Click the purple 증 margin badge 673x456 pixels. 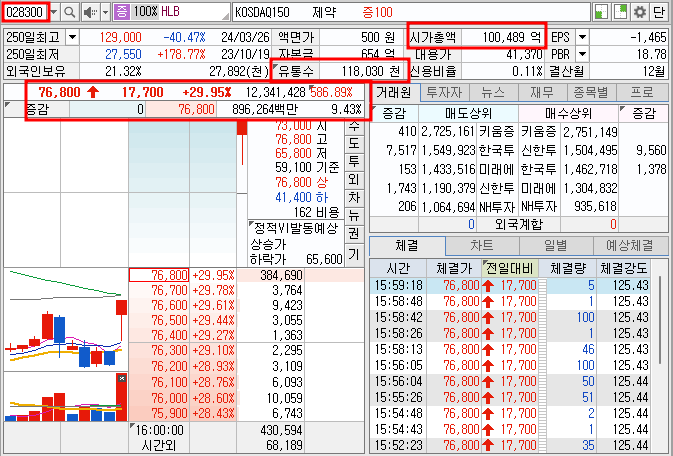click(121, 12)
